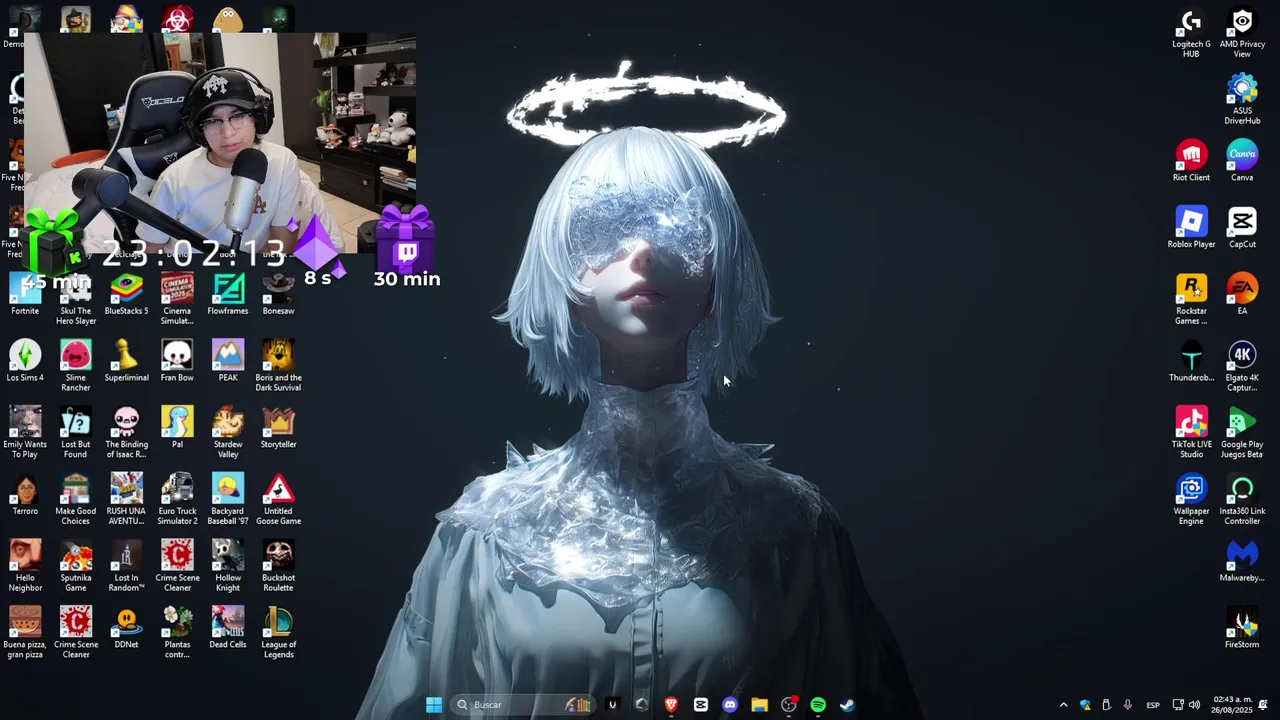Open the Fran Bow shortcut
The height and width of the screenshot is (720, 1280).
(177, 361)
